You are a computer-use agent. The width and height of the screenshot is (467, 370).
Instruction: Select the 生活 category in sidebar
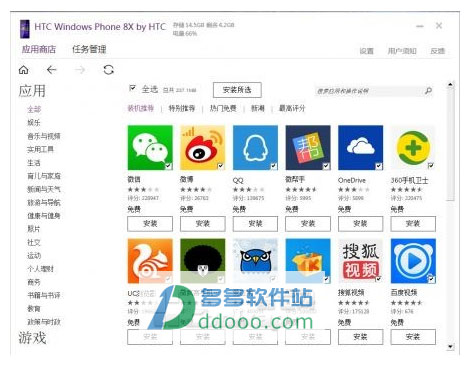pyautogui.click(x=34, y=163)
